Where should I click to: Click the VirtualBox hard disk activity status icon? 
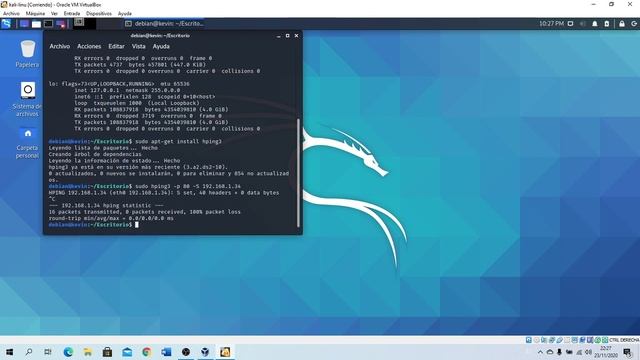[x=529, y=340]
